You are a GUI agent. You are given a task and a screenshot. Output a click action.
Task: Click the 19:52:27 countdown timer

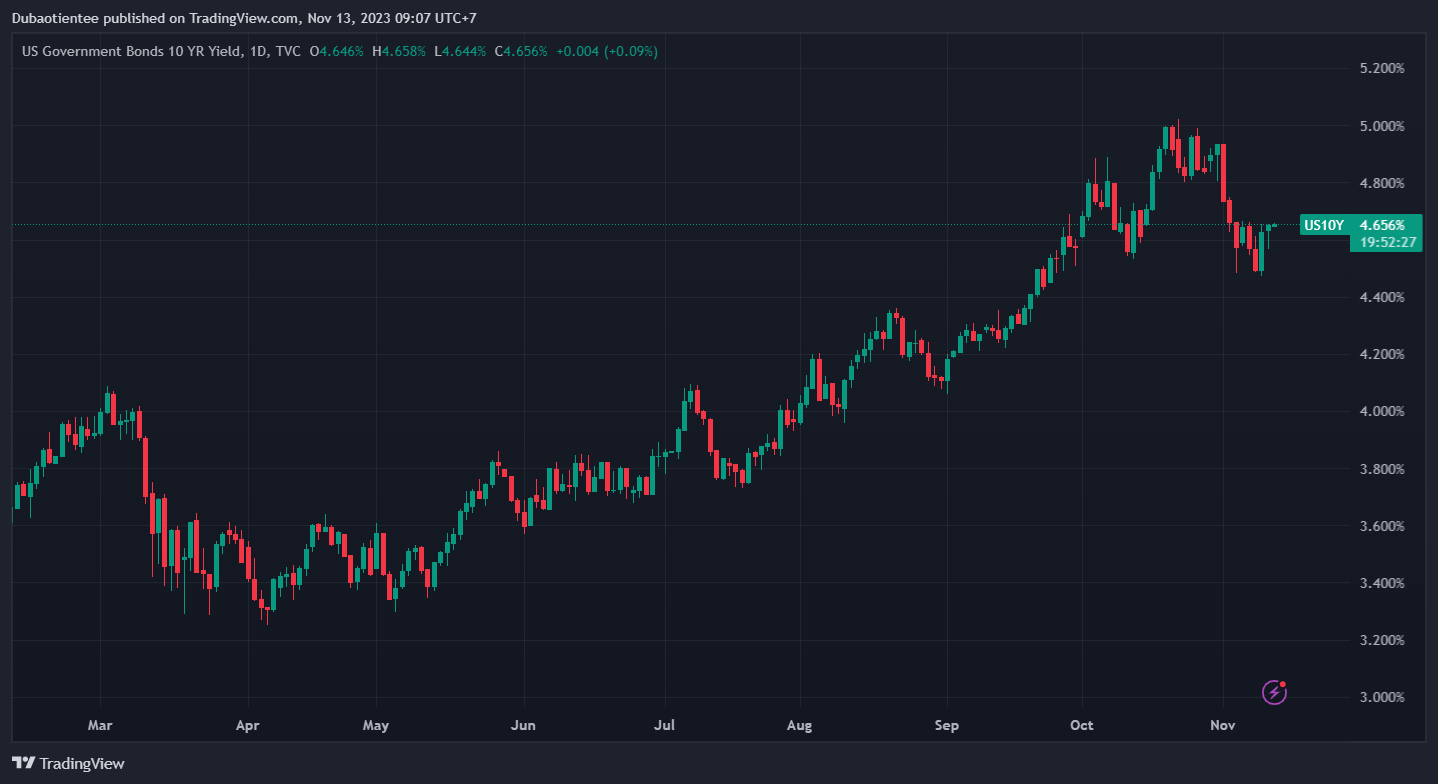1389,242
